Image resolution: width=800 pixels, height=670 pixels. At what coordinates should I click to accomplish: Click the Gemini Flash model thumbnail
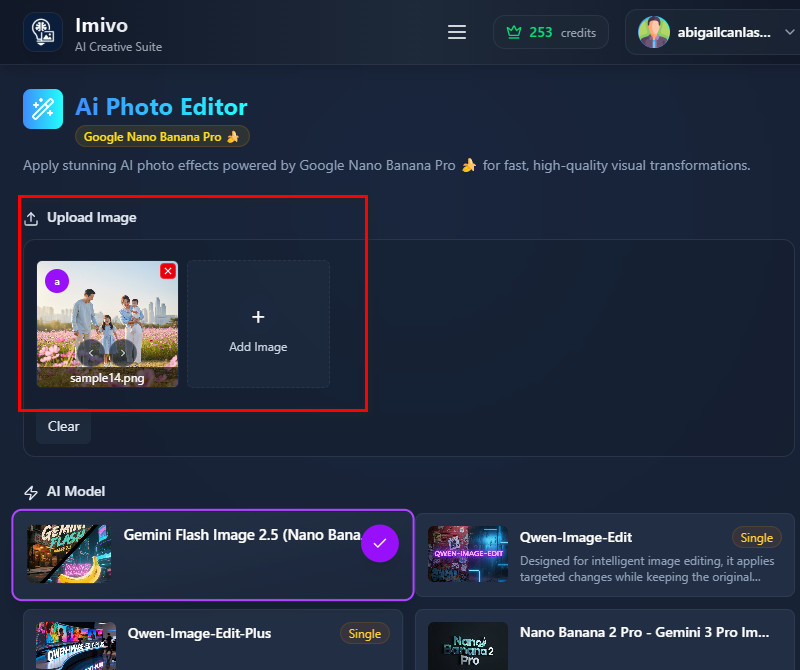click(69, 554)
